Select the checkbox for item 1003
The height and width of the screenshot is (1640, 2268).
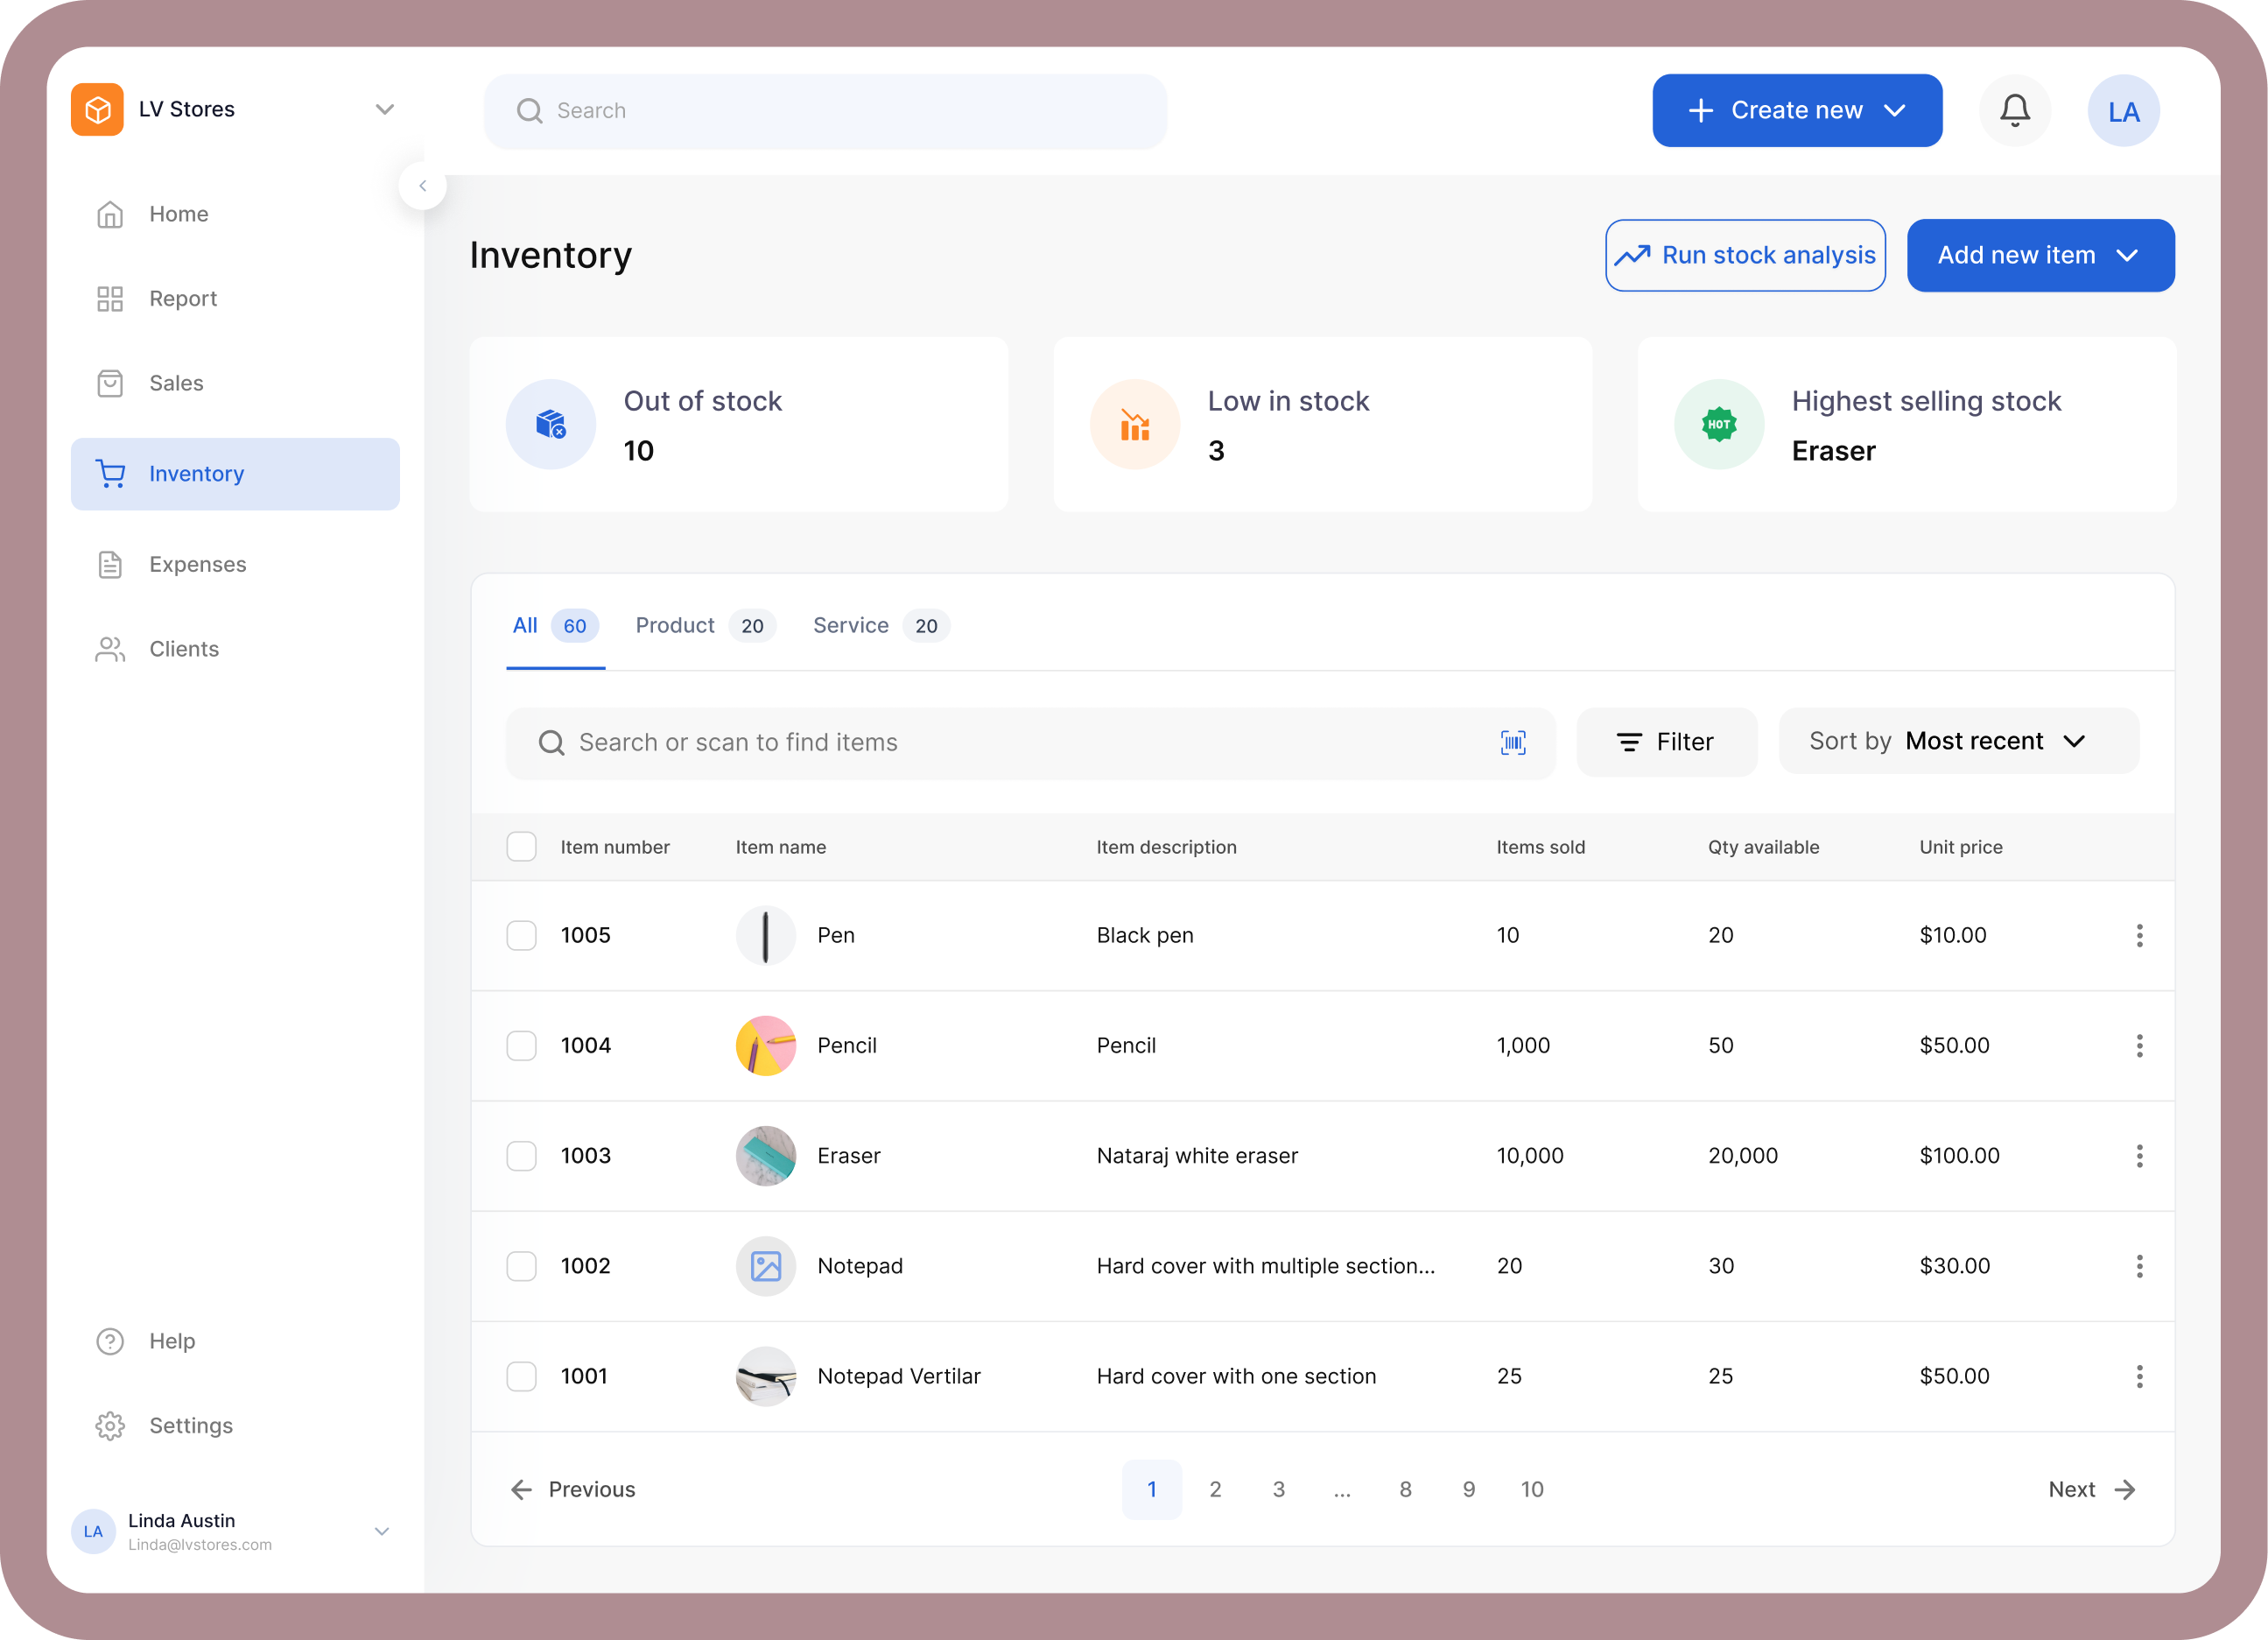click(521, 1156)
